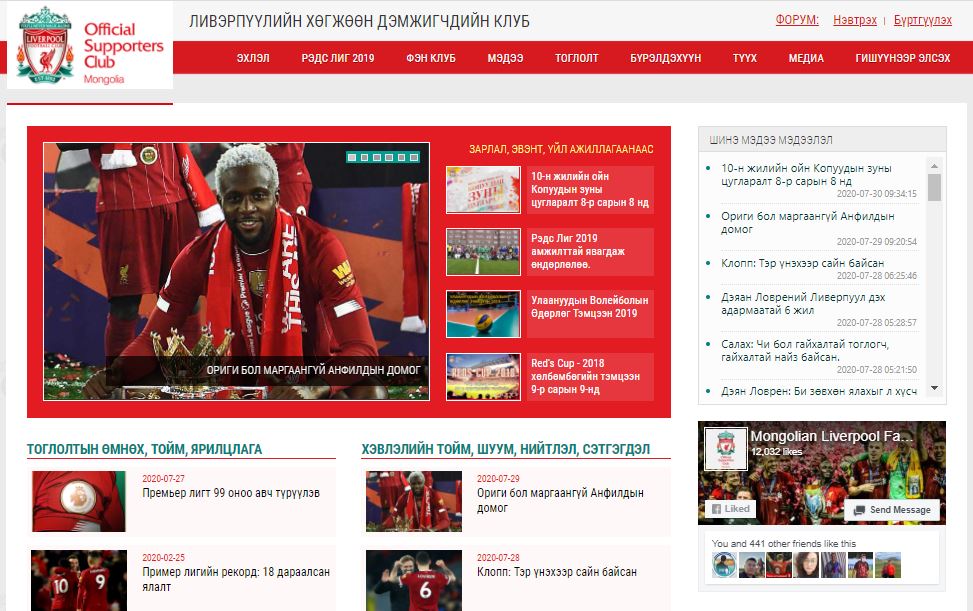
Task: Select the ТОГЛОЛТ menu item
Action: pos(576,58)
